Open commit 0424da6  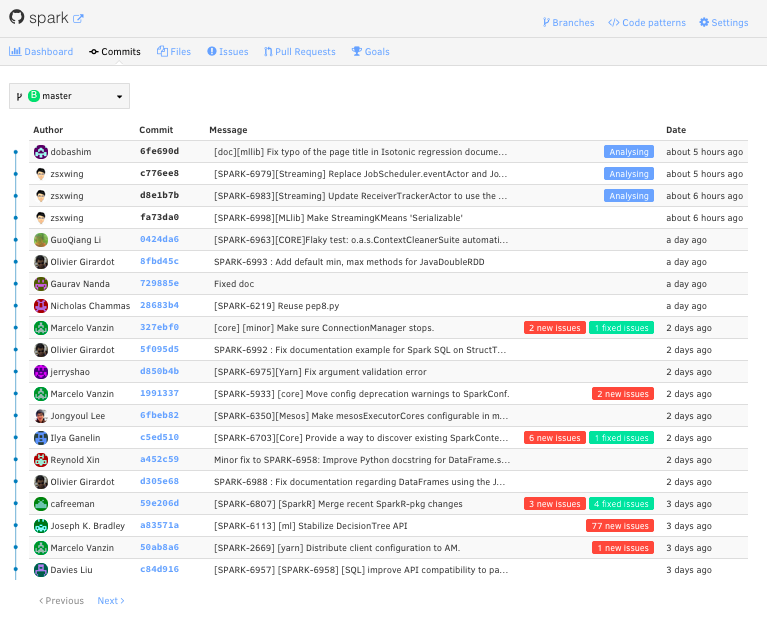point(159,239)
